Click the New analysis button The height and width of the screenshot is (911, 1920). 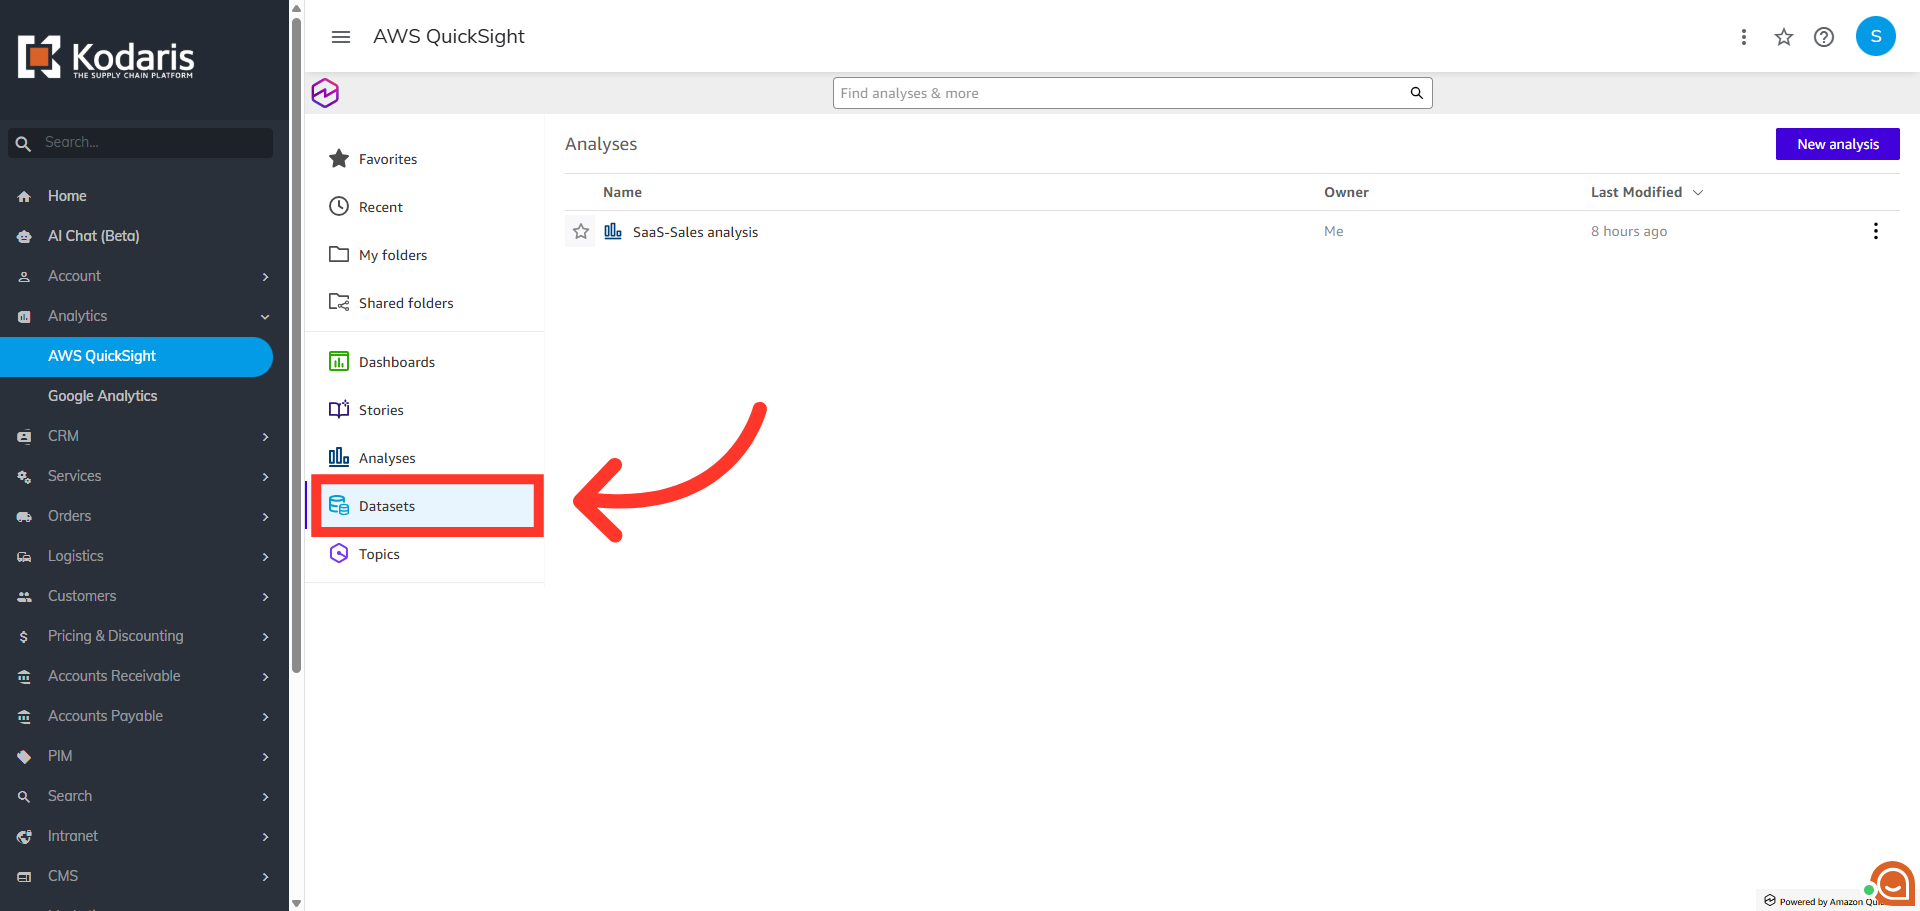(x=1837, y=144)
